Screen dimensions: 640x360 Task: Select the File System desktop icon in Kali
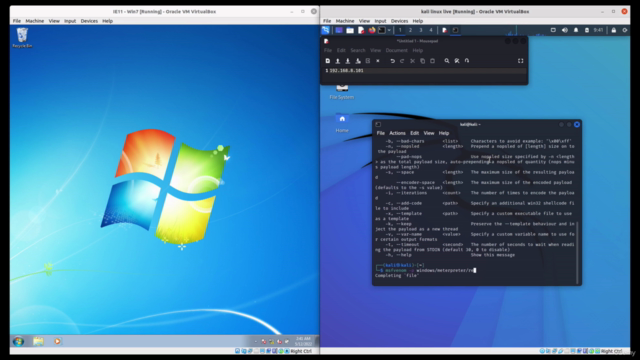coord(342,92)
